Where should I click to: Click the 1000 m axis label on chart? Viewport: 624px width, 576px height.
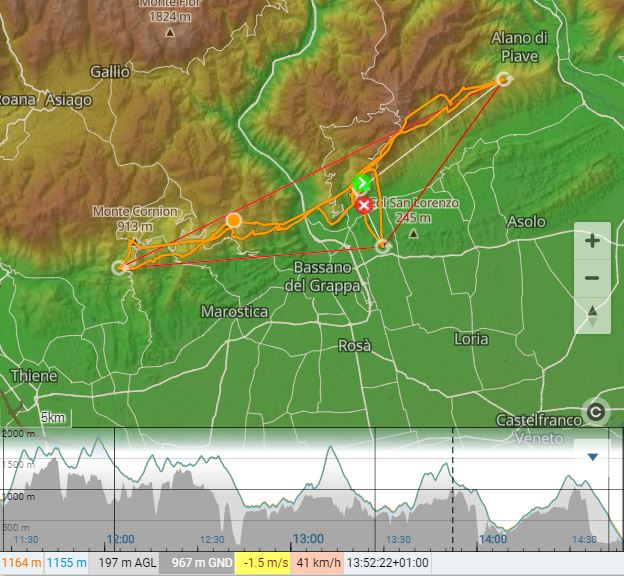coord(18,497)
